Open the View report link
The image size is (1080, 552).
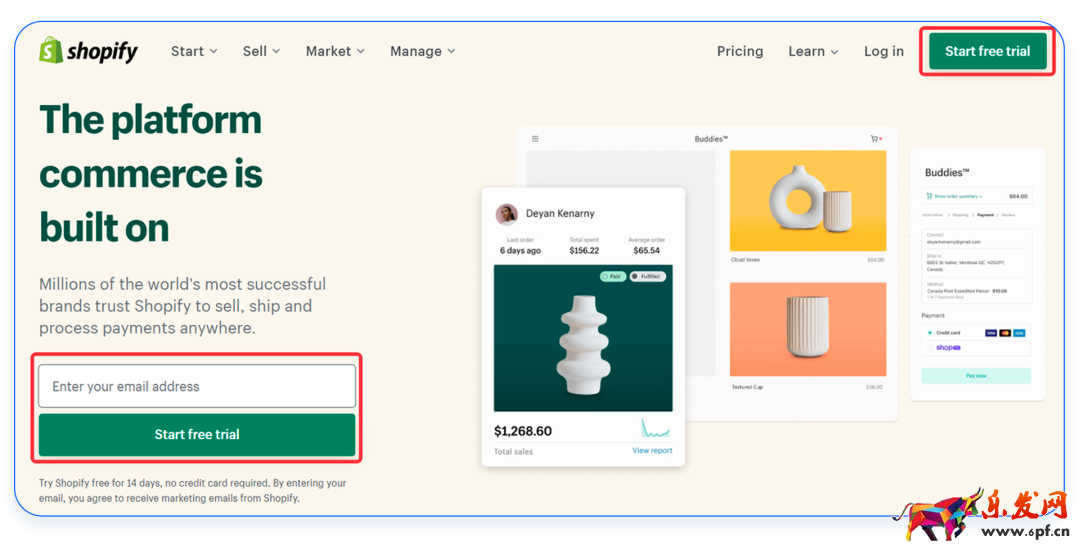(x=652, y=450)
